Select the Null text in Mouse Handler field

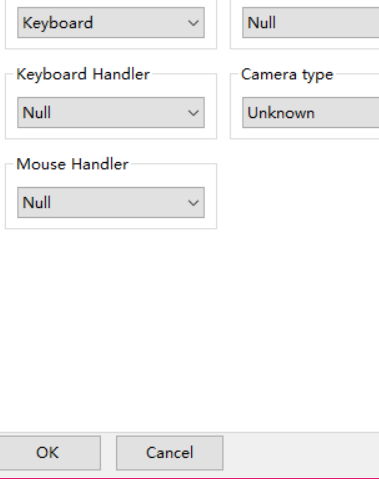click(x=37, y=203)
